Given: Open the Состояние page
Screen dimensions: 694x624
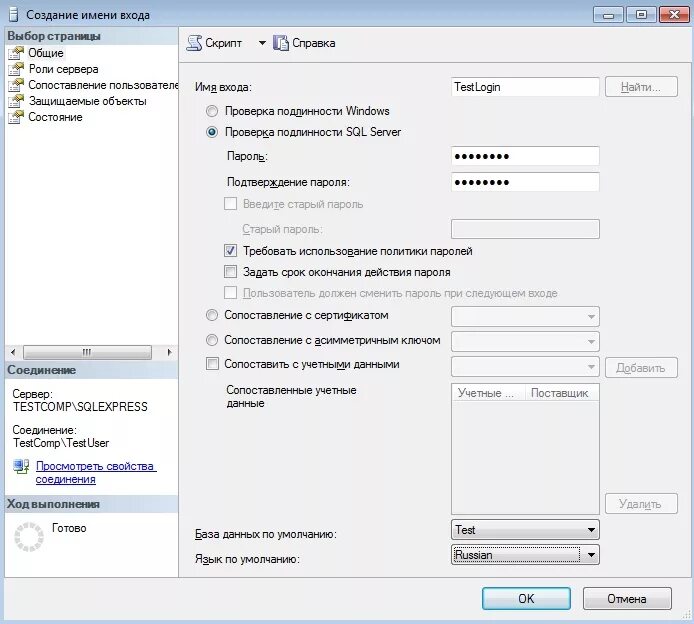Looking at the screenshot, I should 55,117.
